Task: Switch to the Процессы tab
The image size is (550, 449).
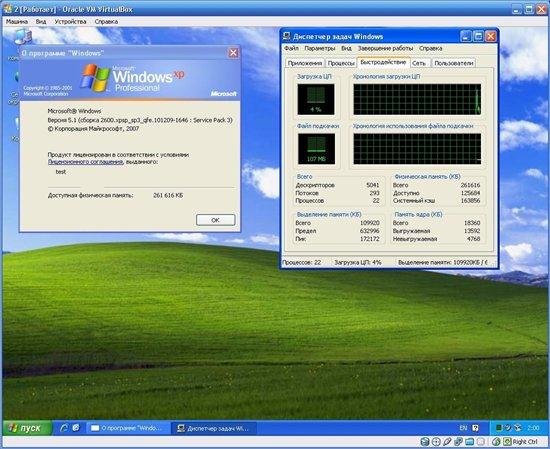Action: coord(341,63)
